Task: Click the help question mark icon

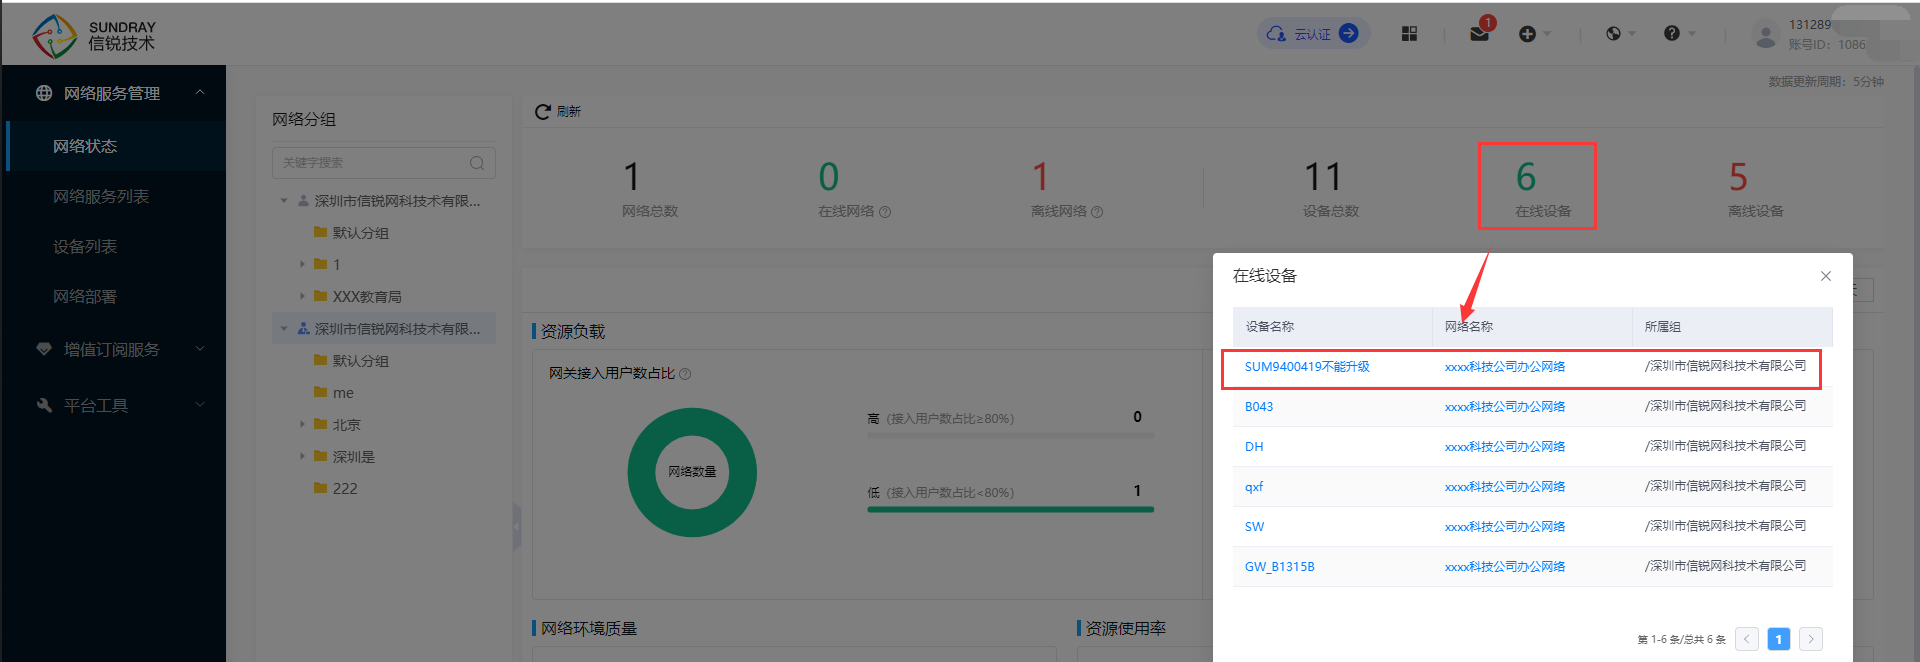Action: point(1671,34)
